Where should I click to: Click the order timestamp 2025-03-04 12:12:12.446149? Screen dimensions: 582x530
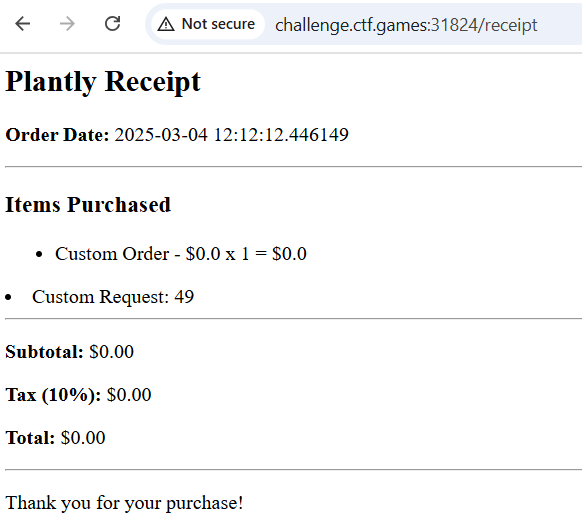(x=232, y=135)
